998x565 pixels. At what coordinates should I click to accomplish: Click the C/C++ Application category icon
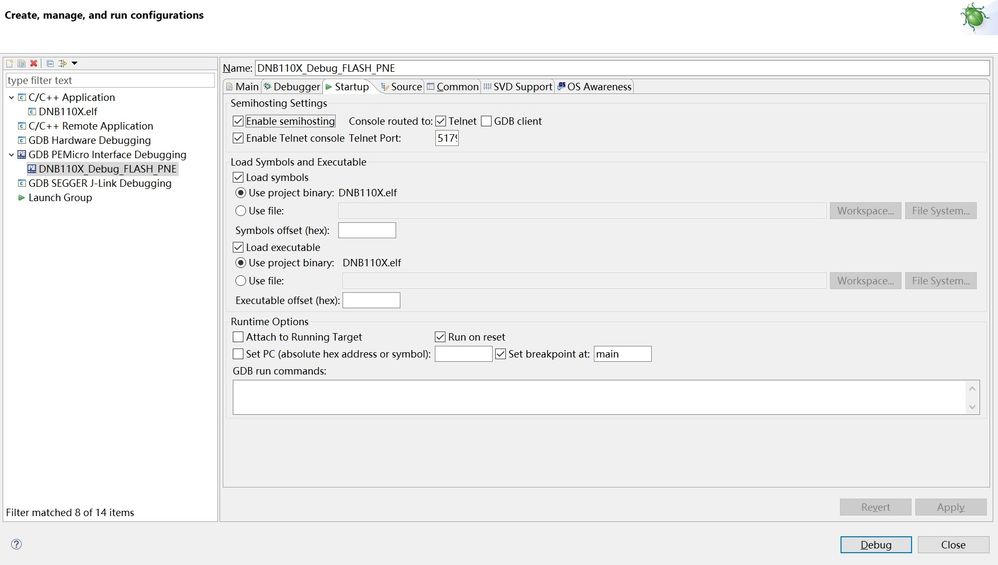(x=22, y=97)
